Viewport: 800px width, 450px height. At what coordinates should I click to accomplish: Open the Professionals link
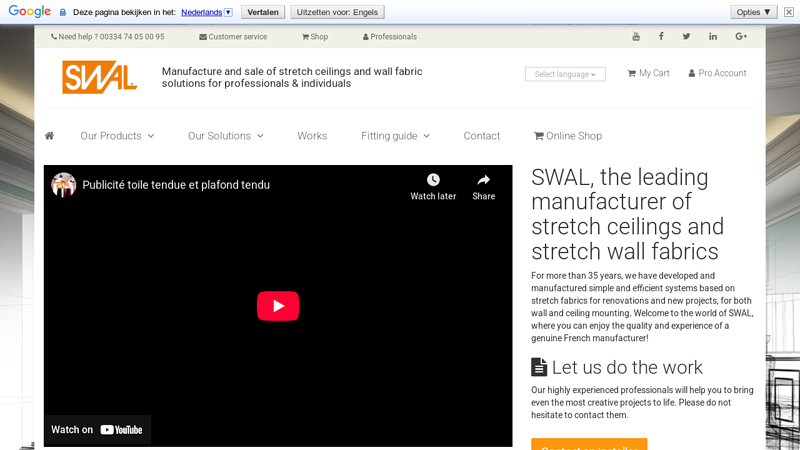point(390,37)
